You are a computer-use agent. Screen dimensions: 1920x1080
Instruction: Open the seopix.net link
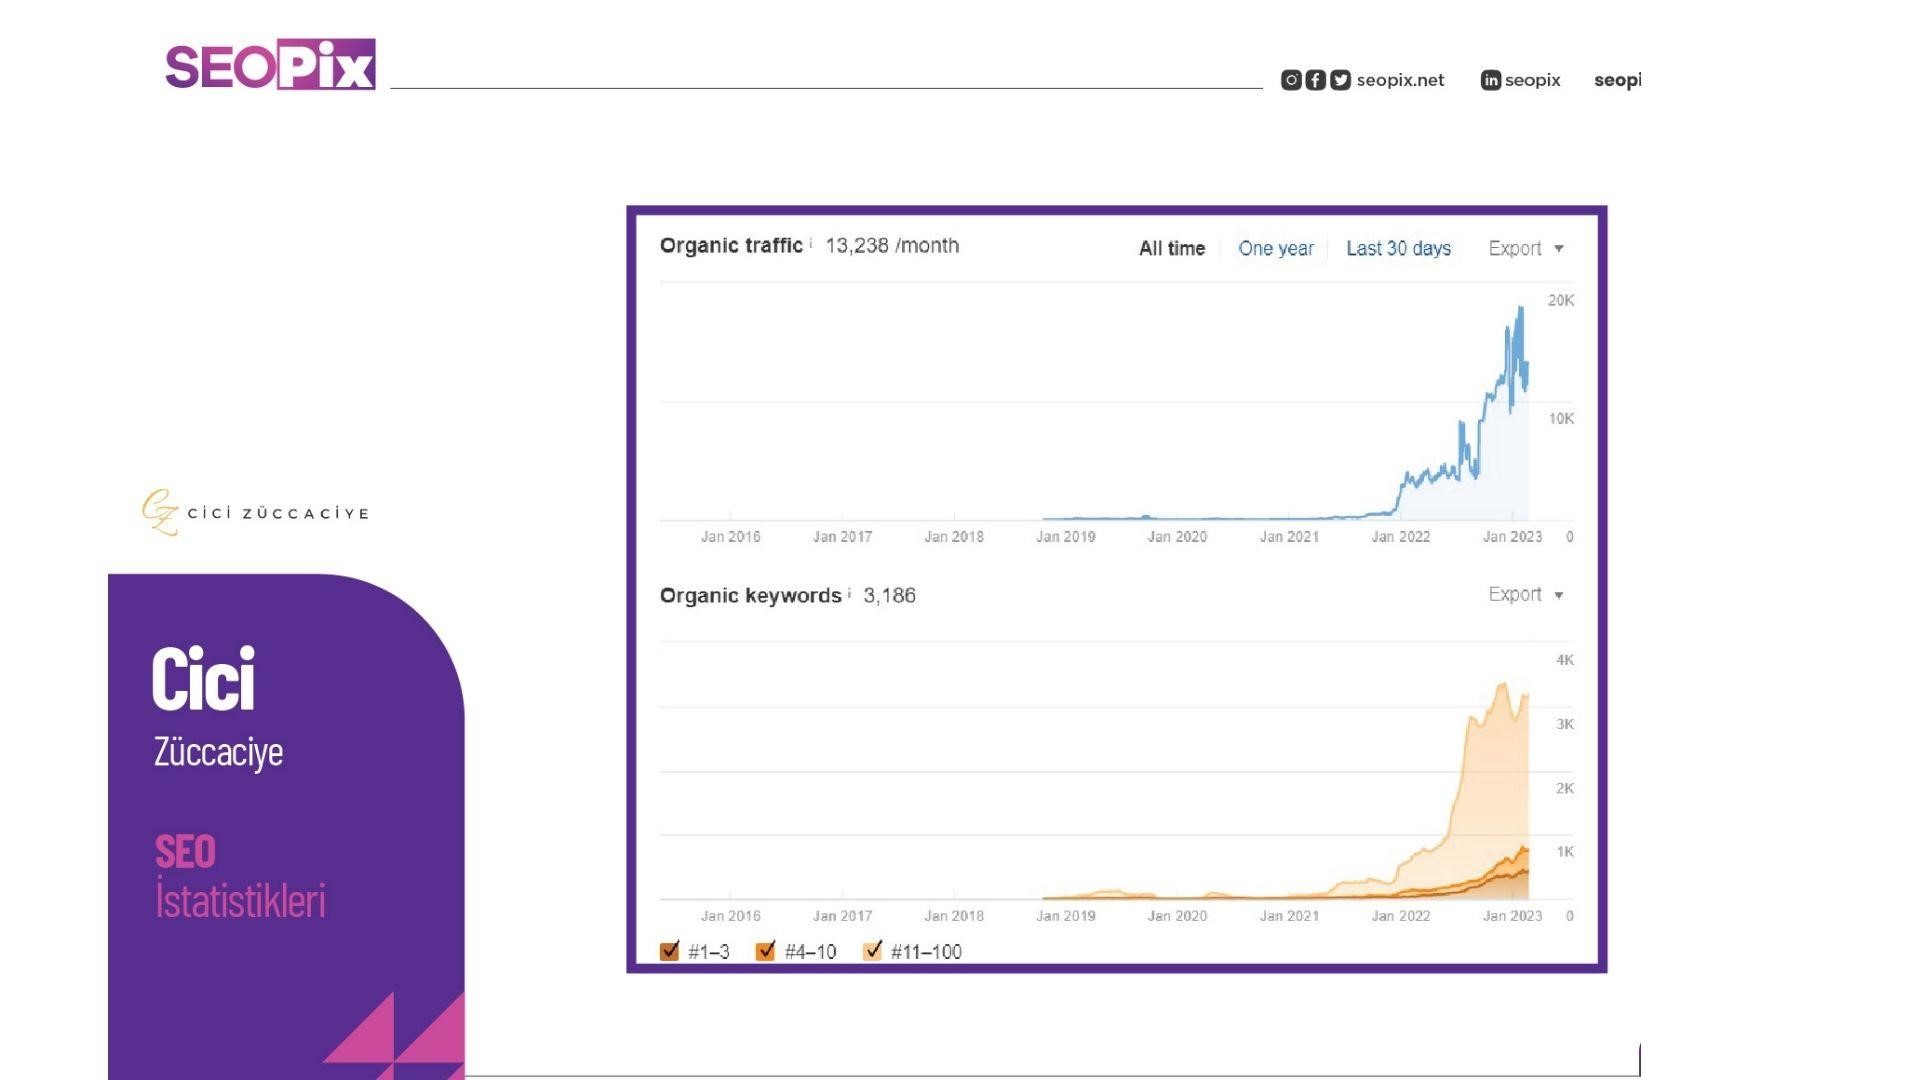pyautogui.click(x=1400, y=80)
